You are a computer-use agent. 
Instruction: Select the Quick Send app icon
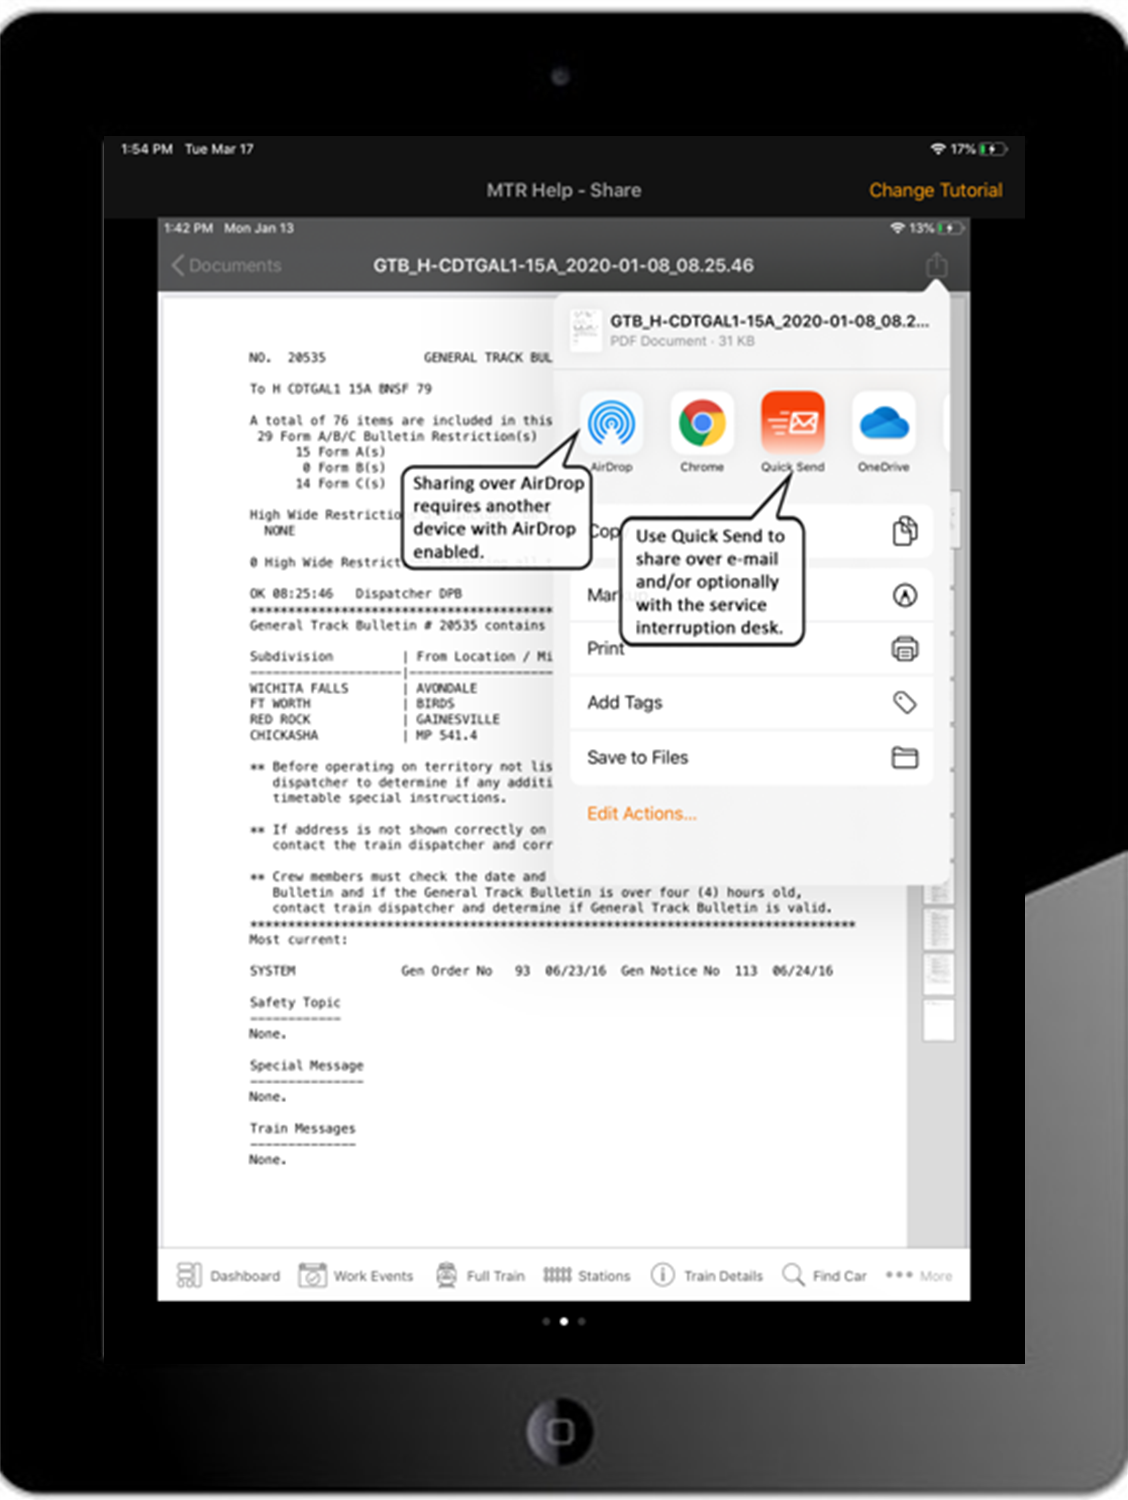793,424
